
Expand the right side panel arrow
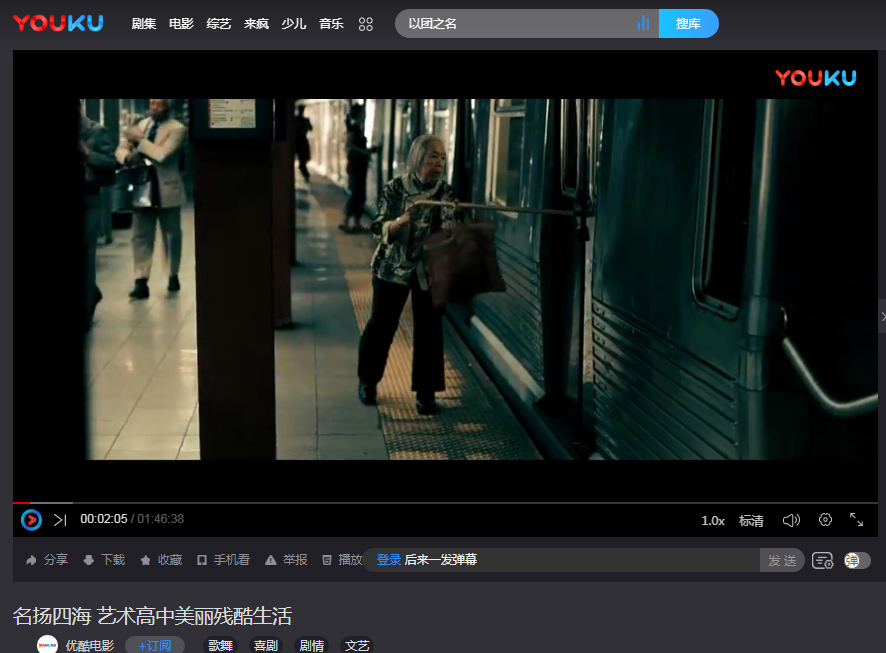(x=882, y=316)
